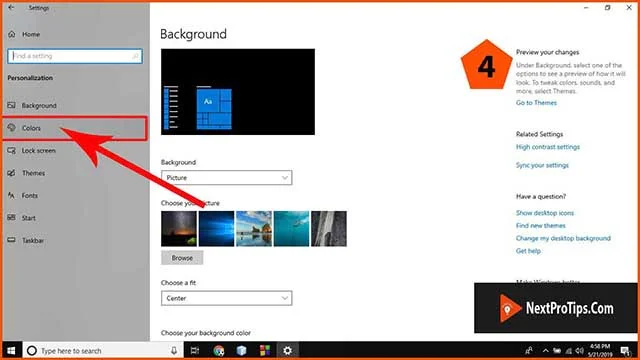Open the clock showing 4:58 PM
The height and width of the screenshot is (360, 640).
point(600,351)
